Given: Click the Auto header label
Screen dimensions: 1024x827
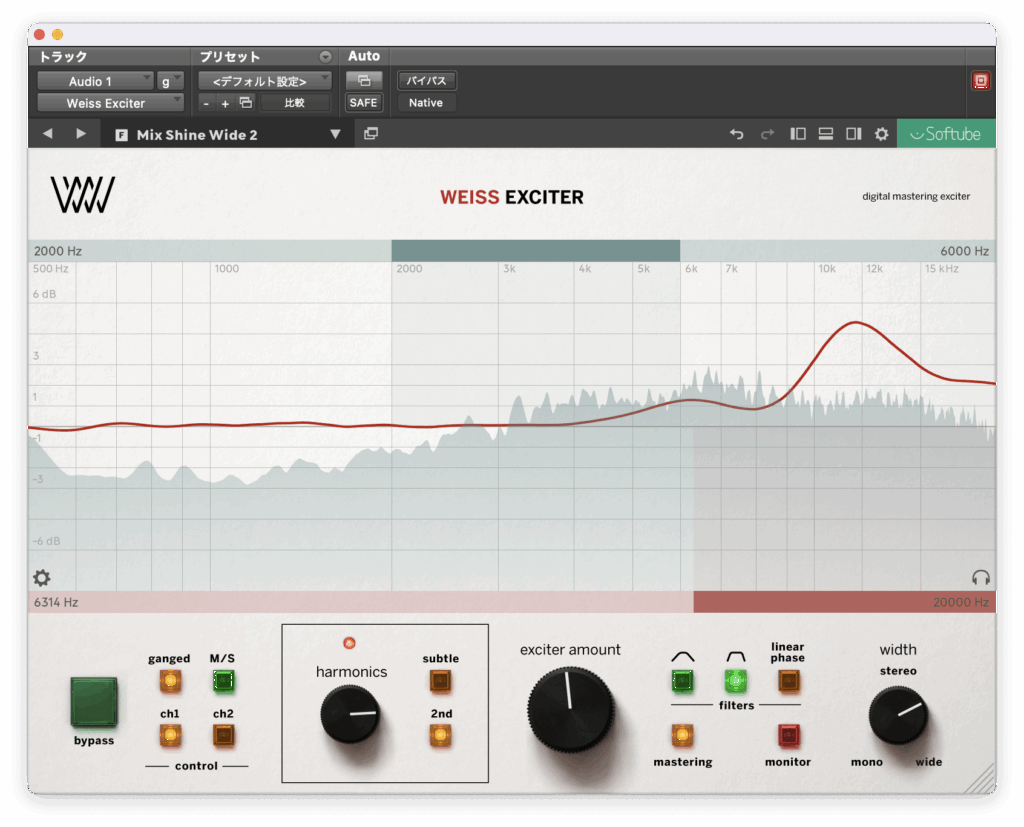Looking at the screenshot, I should pyautogui.click(x=364, y=56).
